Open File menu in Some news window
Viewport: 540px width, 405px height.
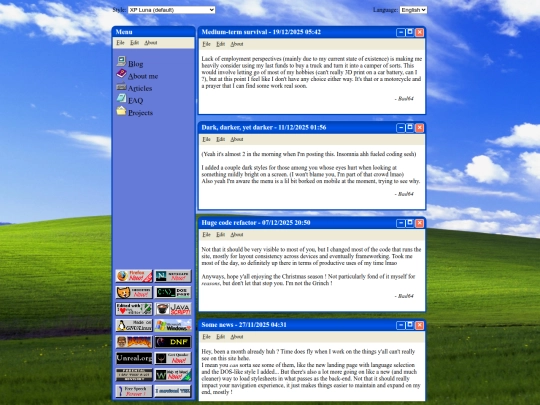(x=206, y=337)
